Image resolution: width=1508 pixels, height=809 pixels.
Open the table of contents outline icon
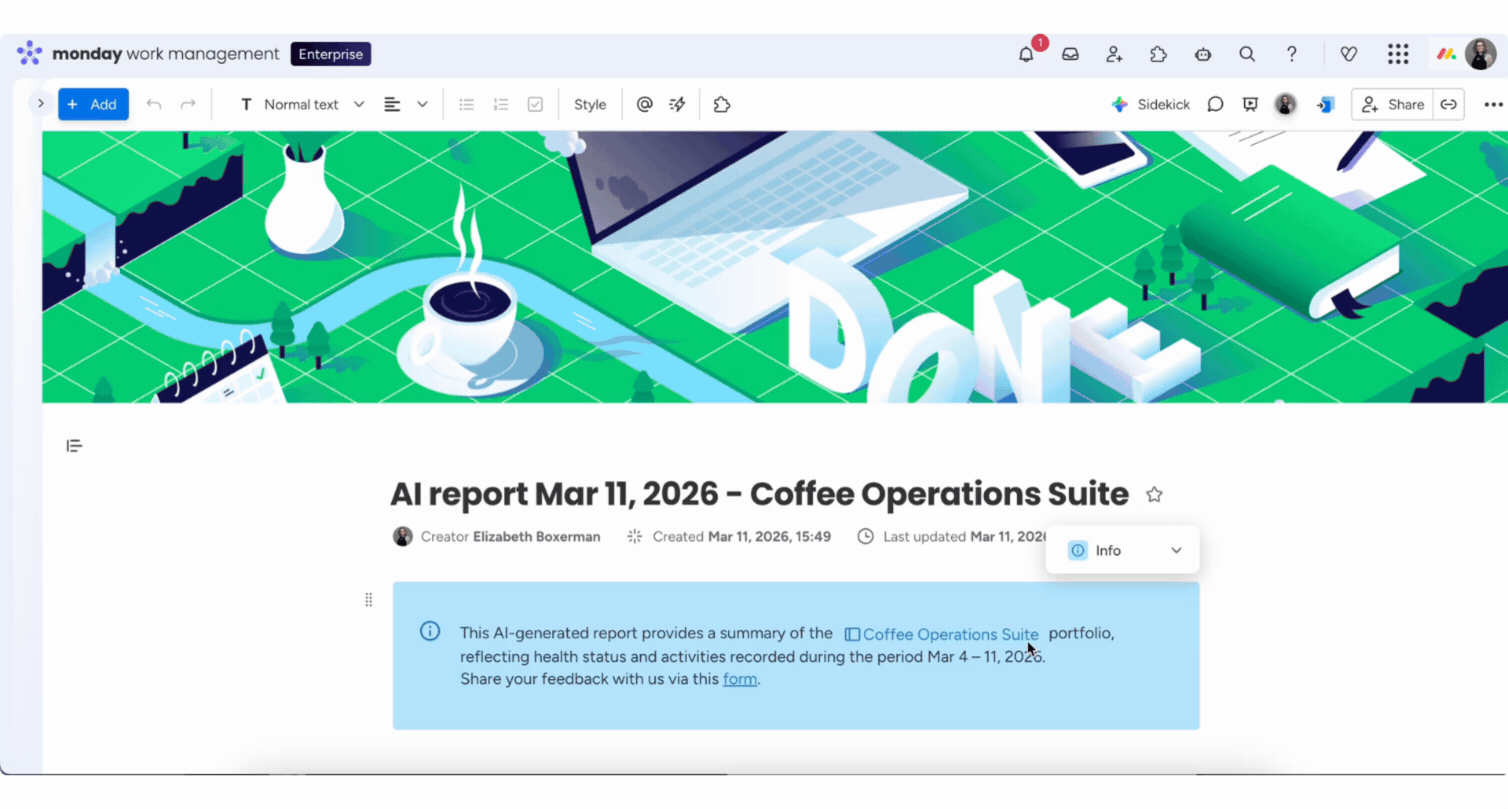pyautogui.click(x=74, y=446)
